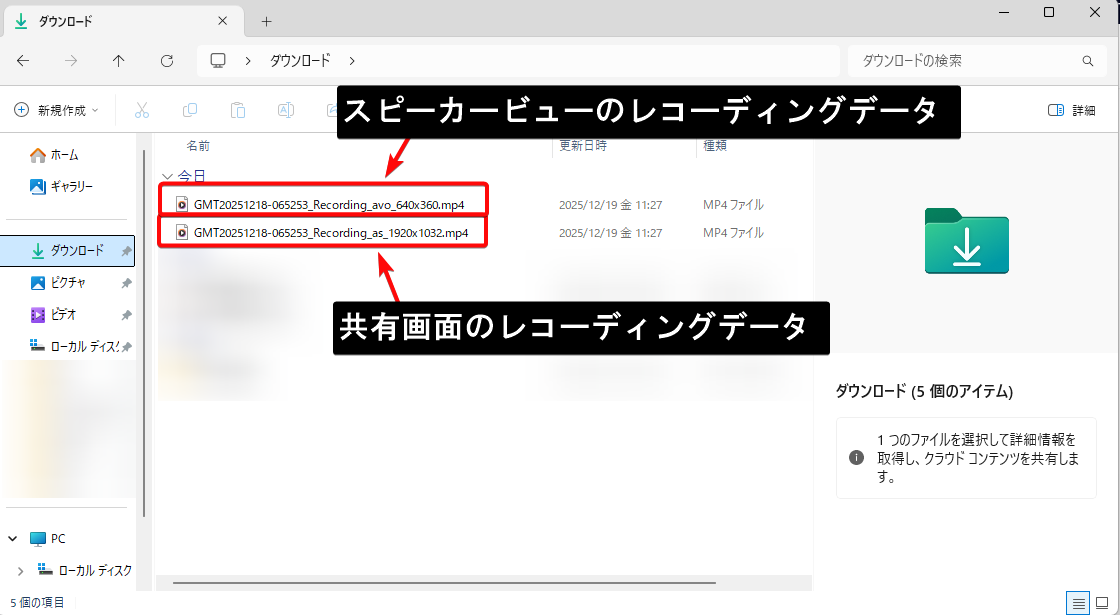Click the Copy icon in toolbar
Image resolution: width=1120 pixels, height=615 pixels.
(x=190, y=110)
